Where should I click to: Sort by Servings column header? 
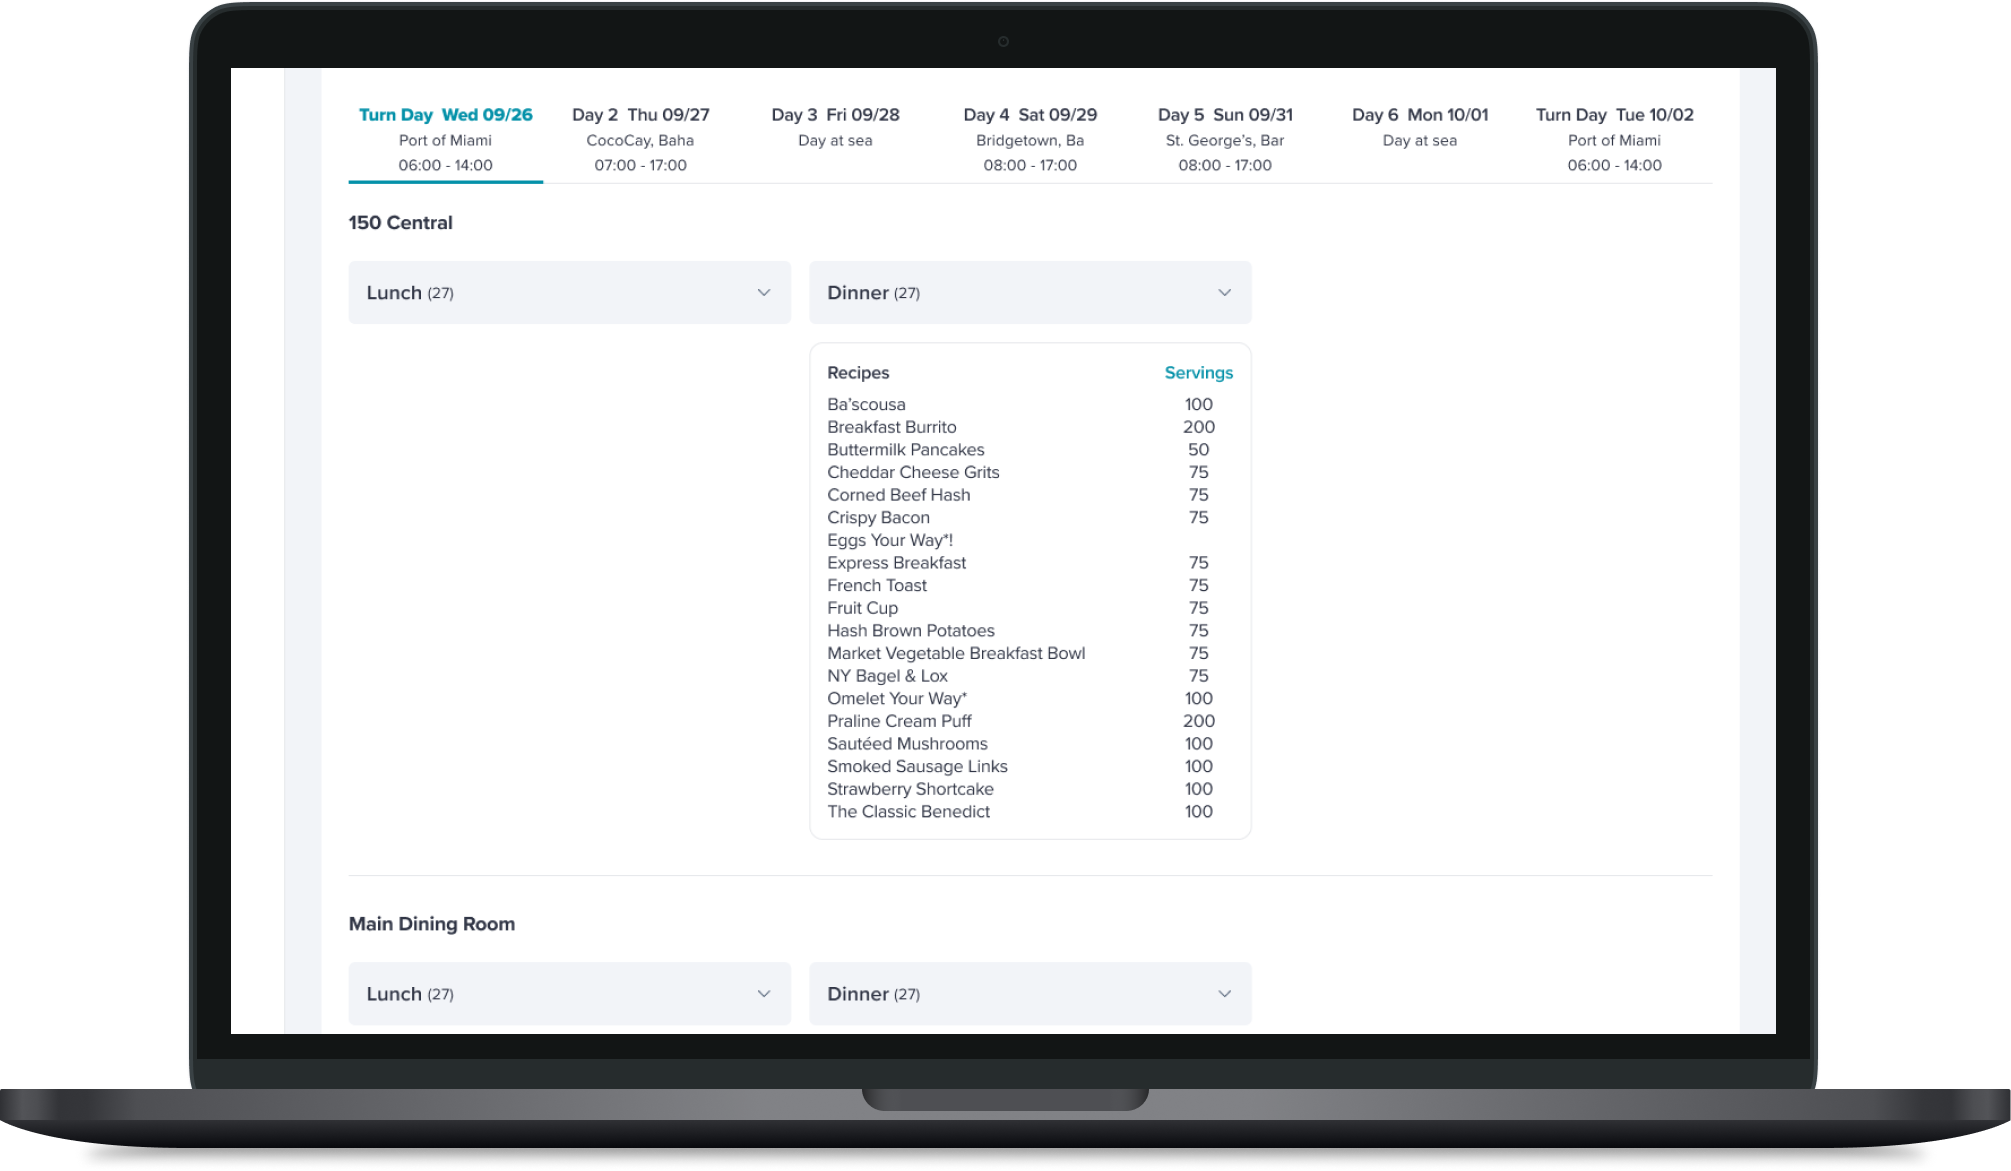(x=1198, y=373)
